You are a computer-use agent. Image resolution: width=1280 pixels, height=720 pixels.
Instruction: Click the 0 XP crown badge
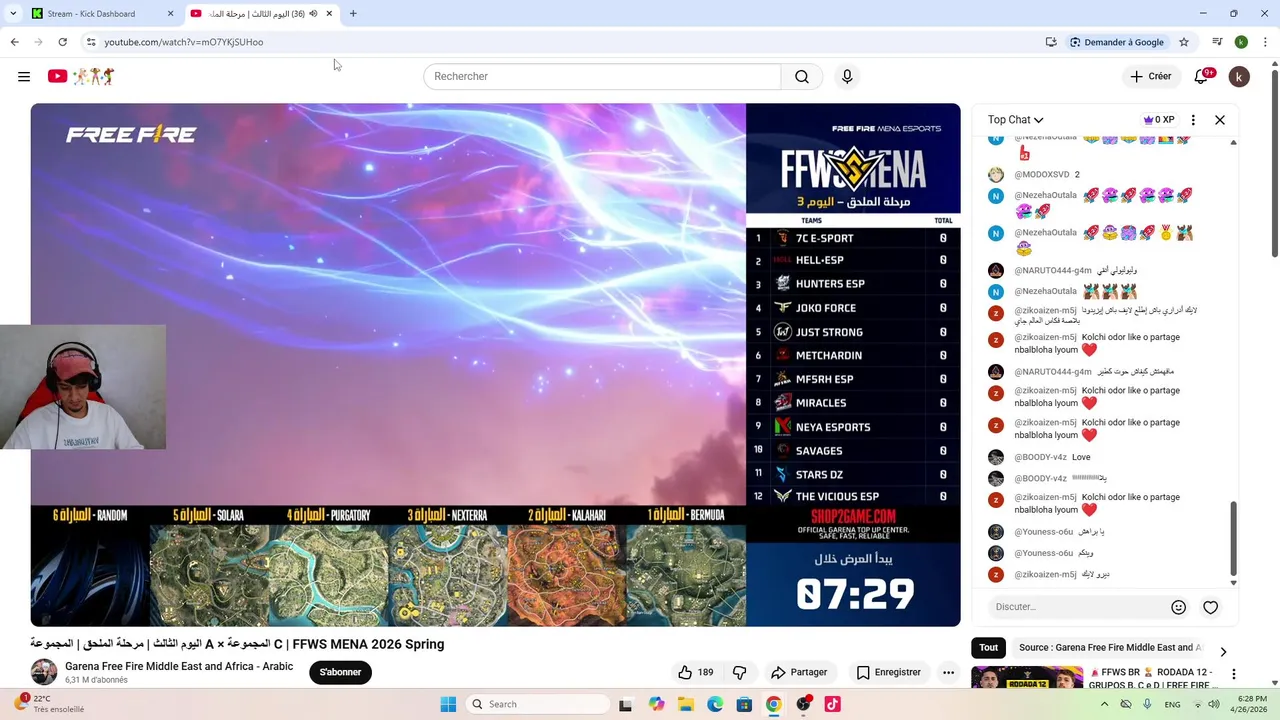[1159, 120]
